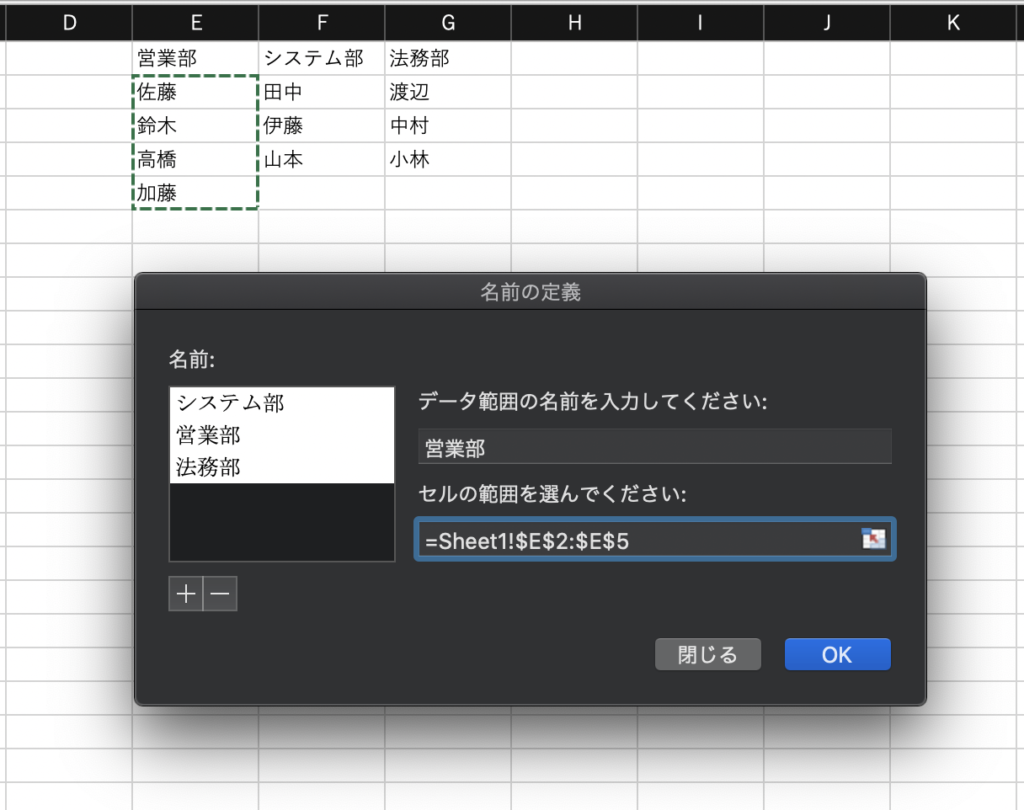Select システム部 in the name list
This screenshot has height=810, width=1024.
(282, 403)
